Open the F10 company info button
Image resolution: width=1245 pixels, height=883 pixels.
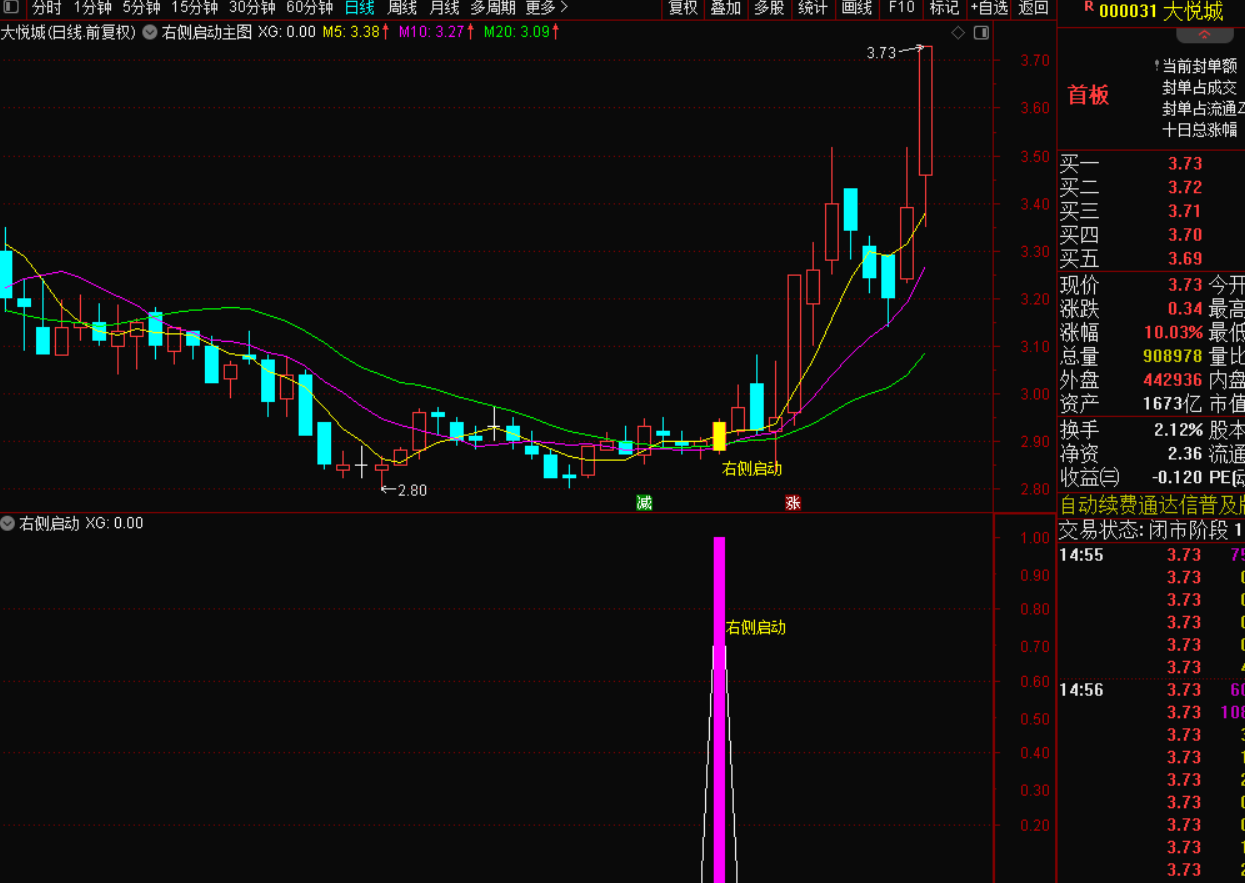pos(901,8)
